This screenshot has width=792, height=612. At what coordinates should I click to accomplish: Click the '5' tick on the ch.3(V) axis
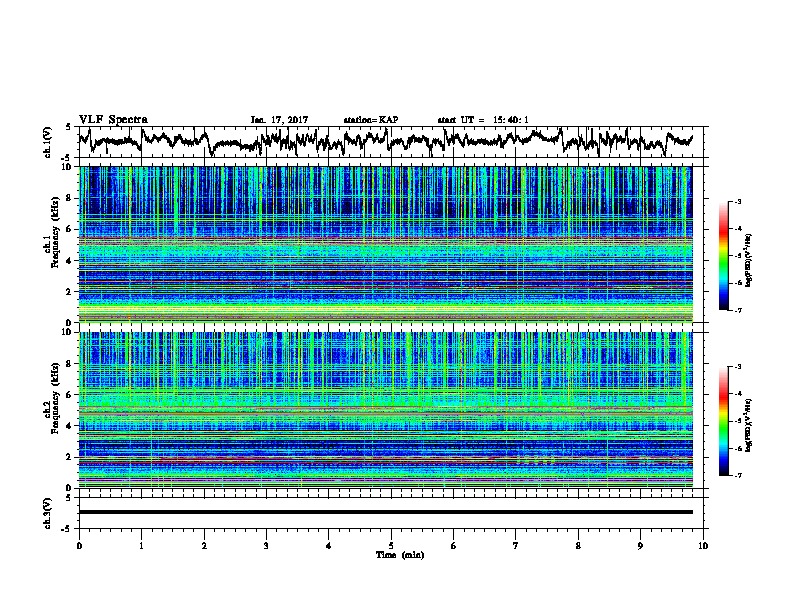[x=68, y=498]
